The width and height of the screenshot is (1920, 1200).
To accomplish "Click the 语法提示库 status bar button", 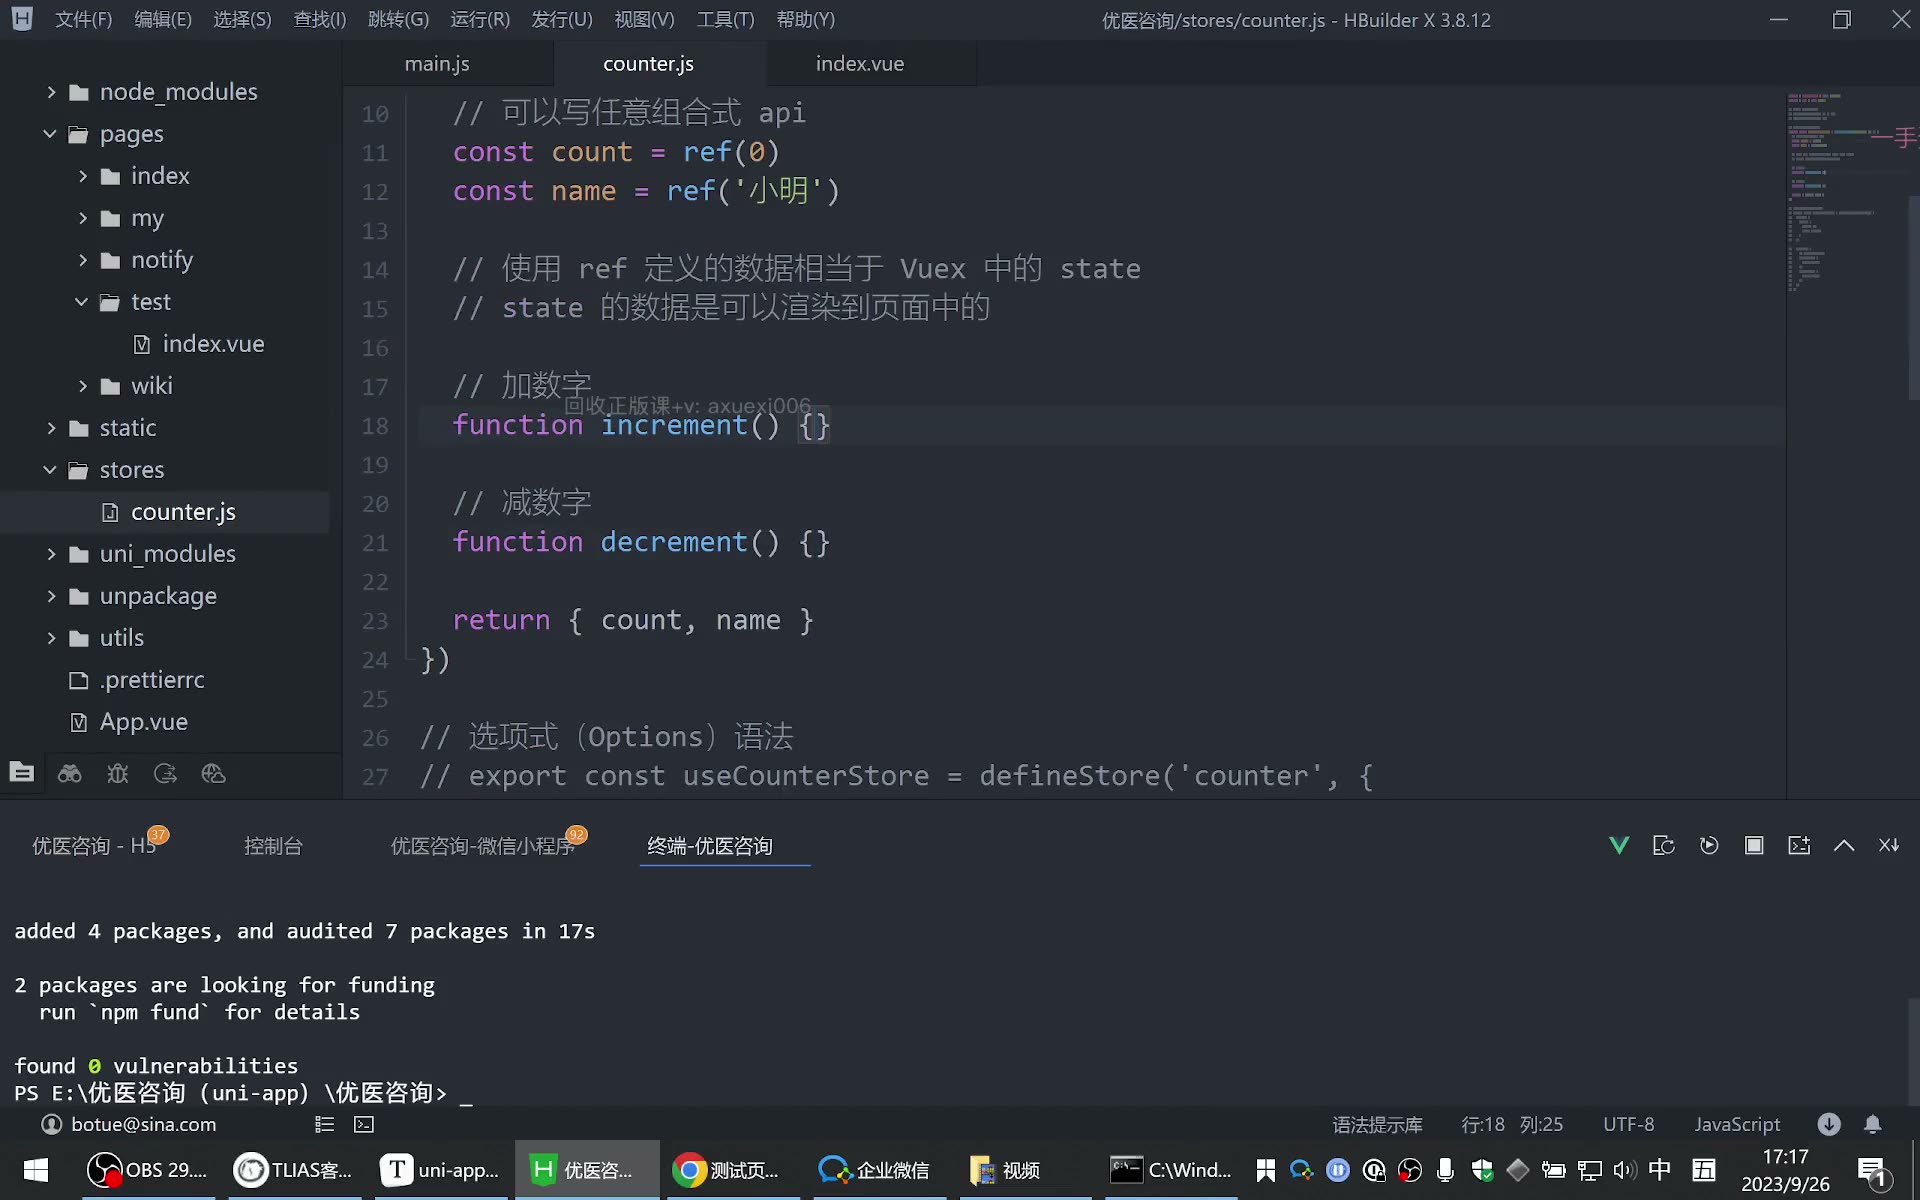I will 1377,1125.
